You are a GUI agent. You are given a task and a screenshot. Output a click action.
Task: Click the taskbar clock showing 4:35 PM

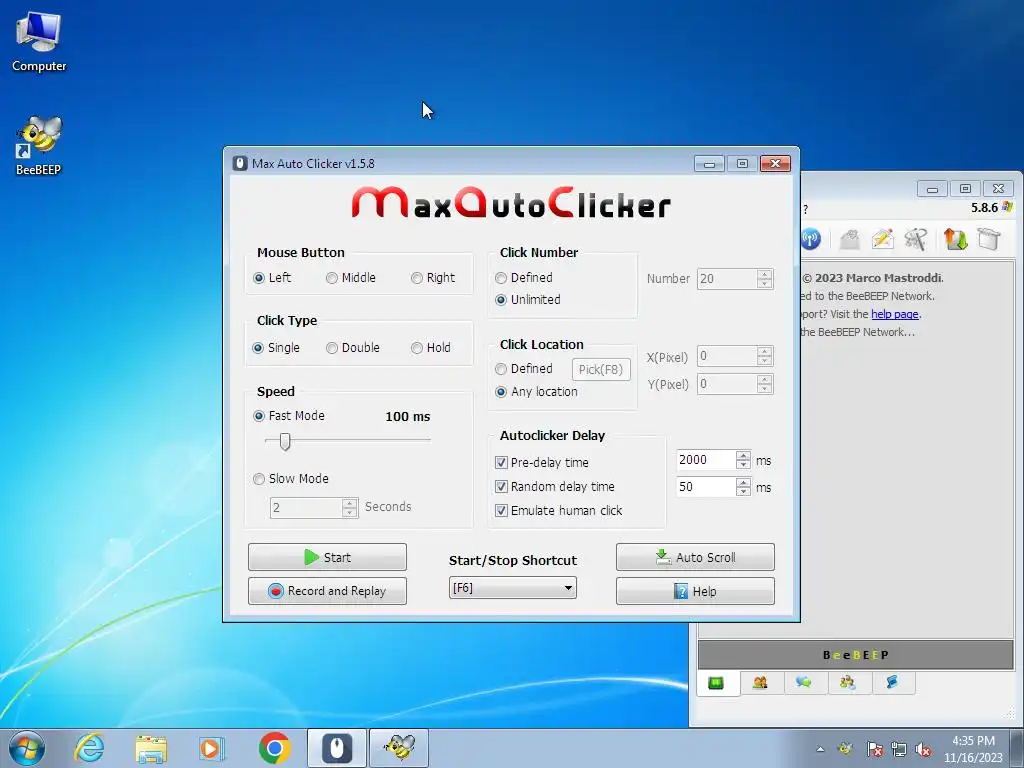click(x=973, y=749)
